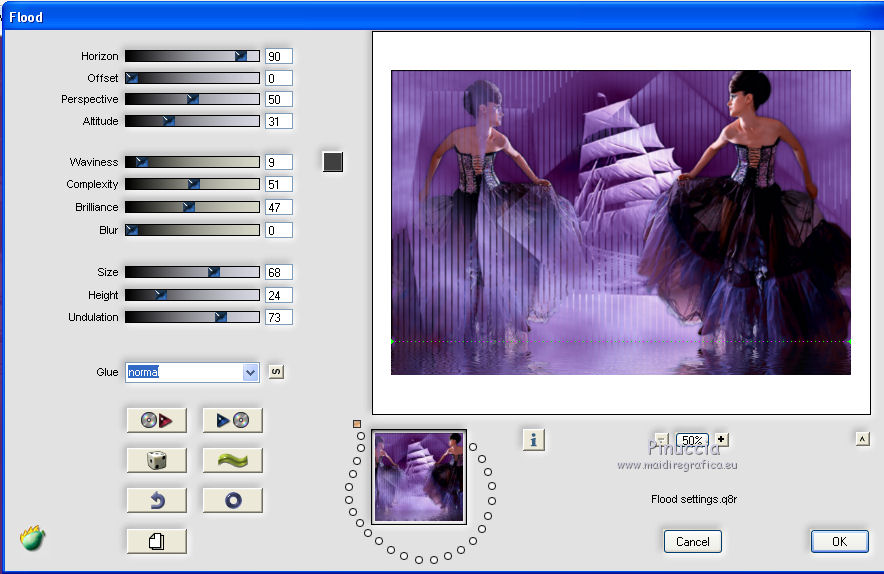The image size is (884, 574).
Task: Click the small up-arrow button at right
Action: (862, 439)
